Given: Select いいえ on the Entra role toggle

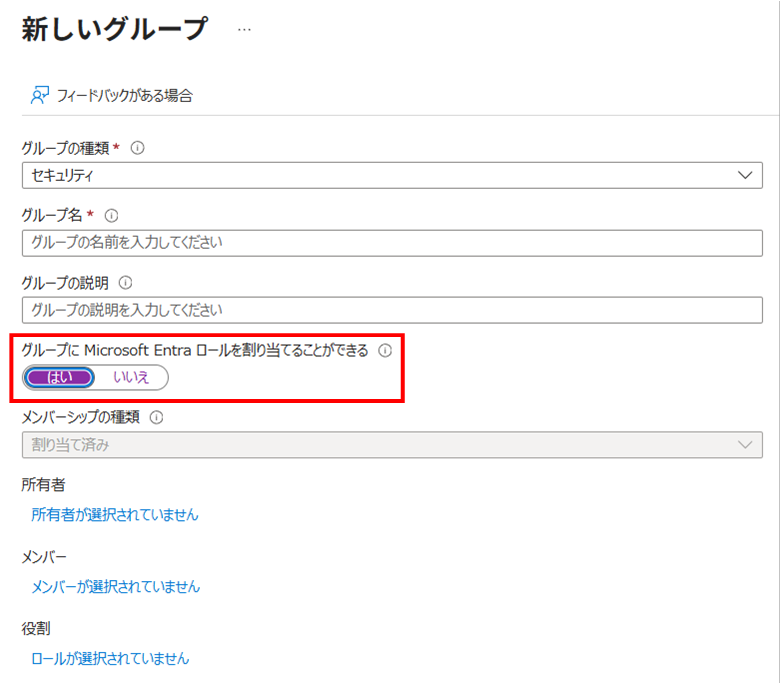Looking at the screenshot, I should click(131, 377).
